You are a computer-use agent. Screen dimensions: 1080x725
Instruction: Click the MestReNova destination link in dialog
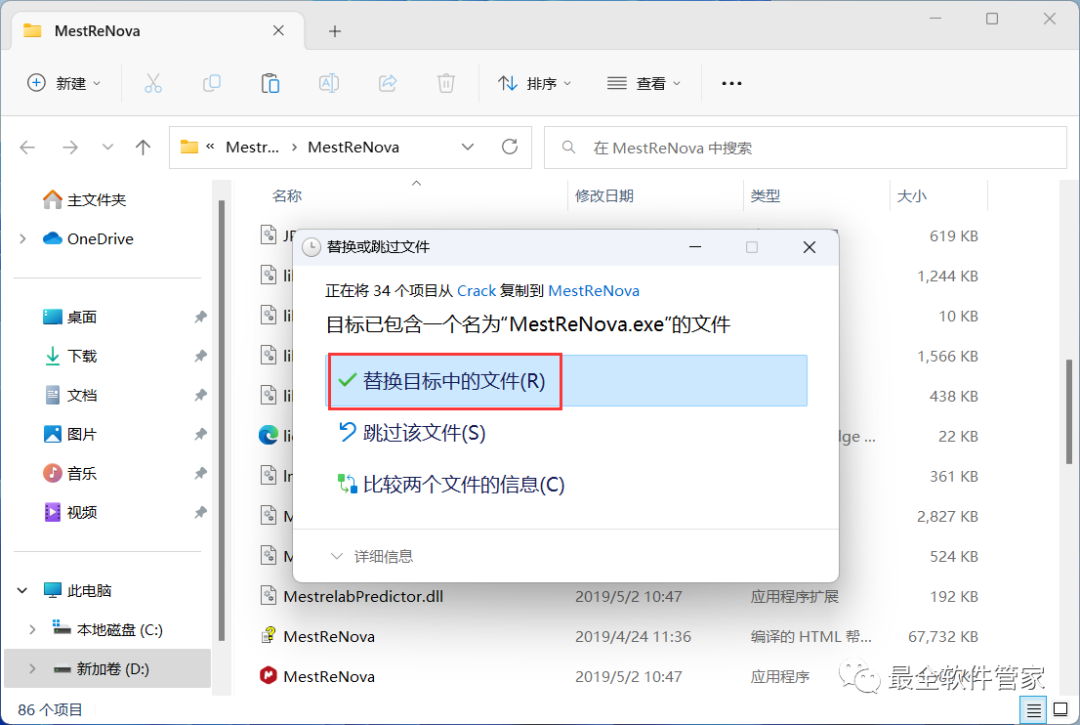click(x=594, y=291)
